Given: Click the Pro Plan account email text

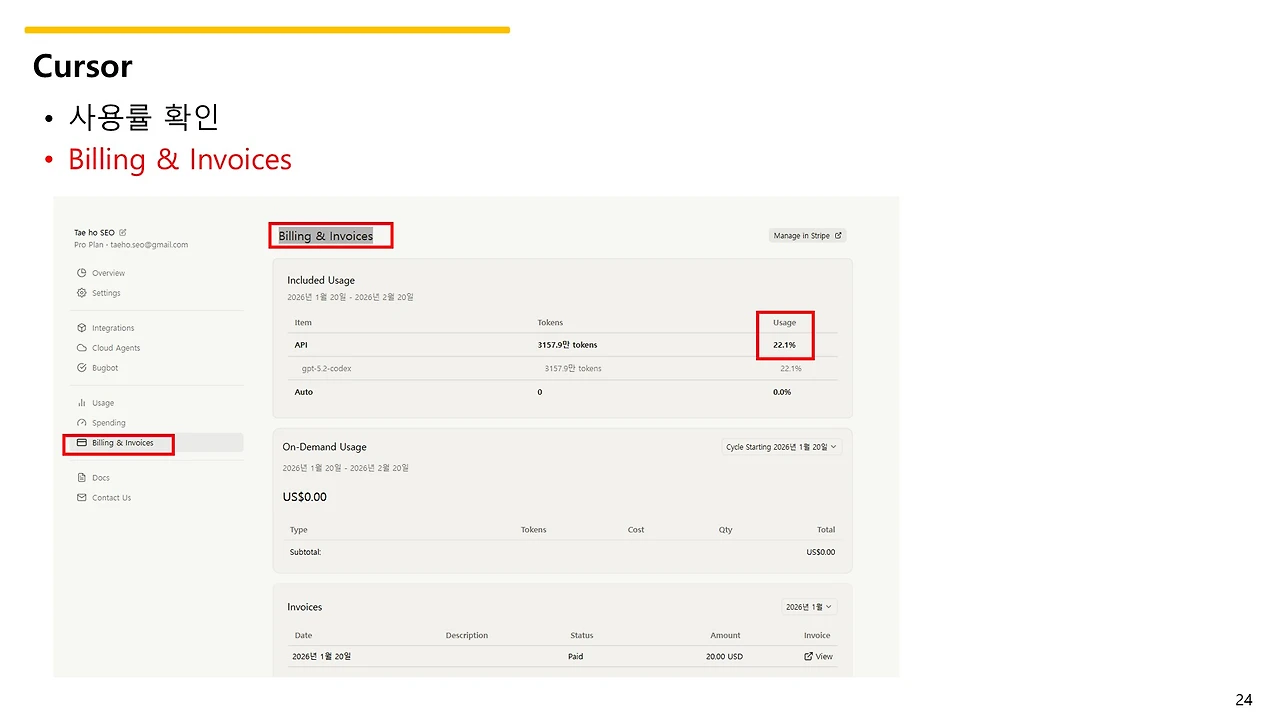Looking at the screenshot, I should (131, 245).
